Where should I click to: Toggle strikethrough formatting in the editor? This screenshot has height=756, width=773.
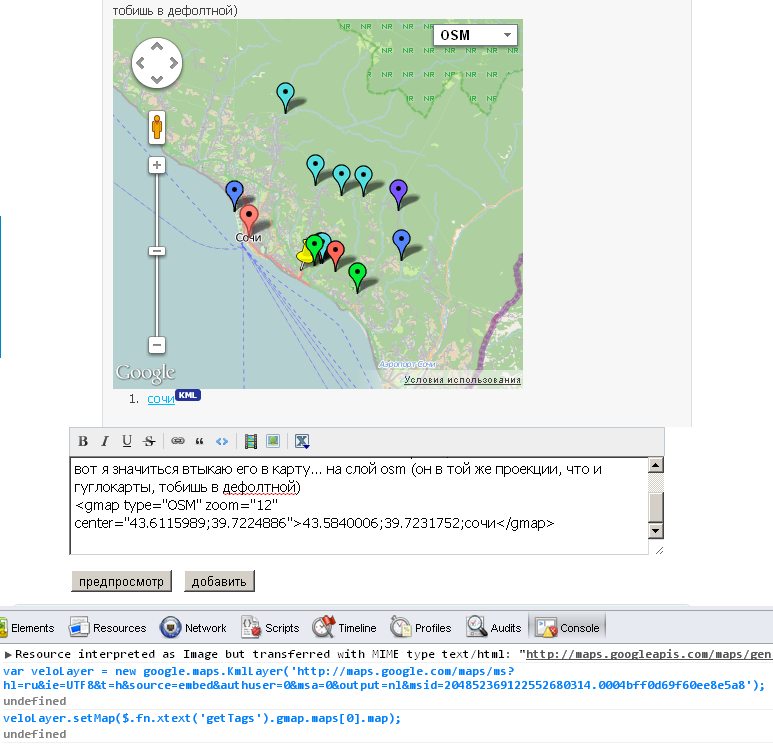[149, 441]
